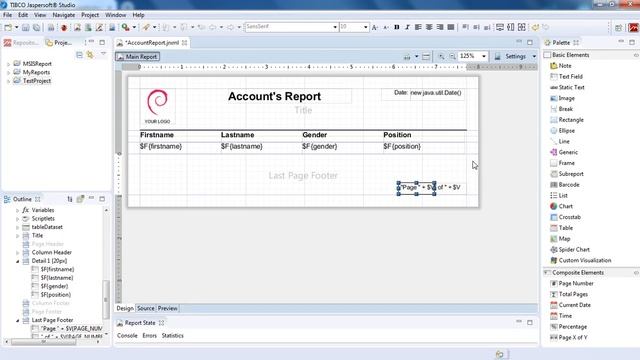Select the Percentage composite element

[569, 327]
